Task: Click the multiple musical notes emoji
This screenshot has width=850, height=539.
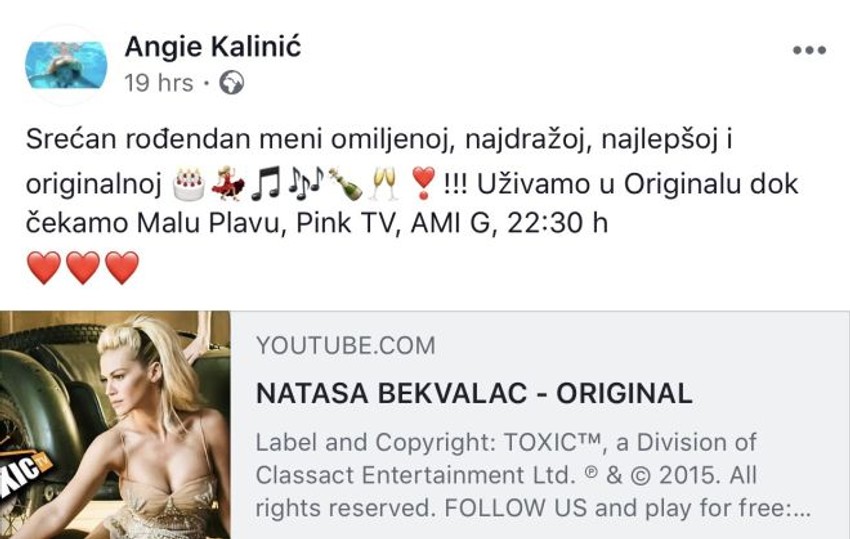Action: (x=305, y=183)
